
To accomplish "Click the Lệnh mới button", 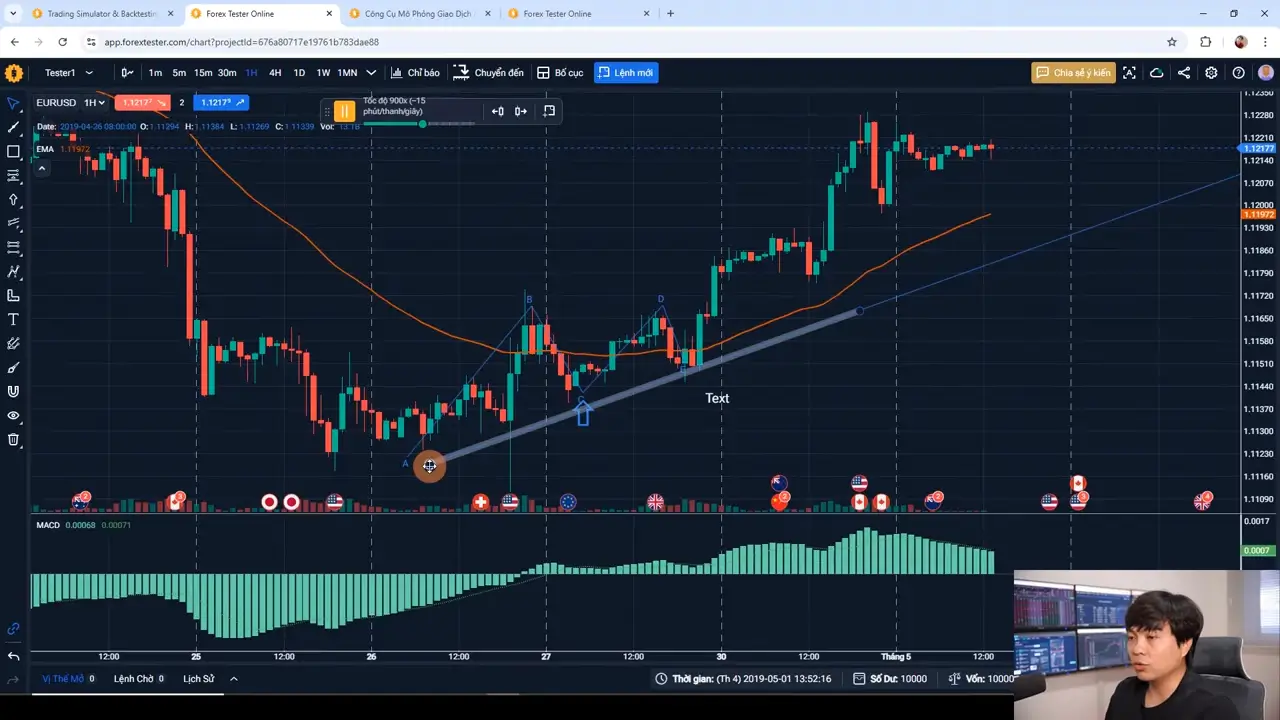I will coord(625,72).
